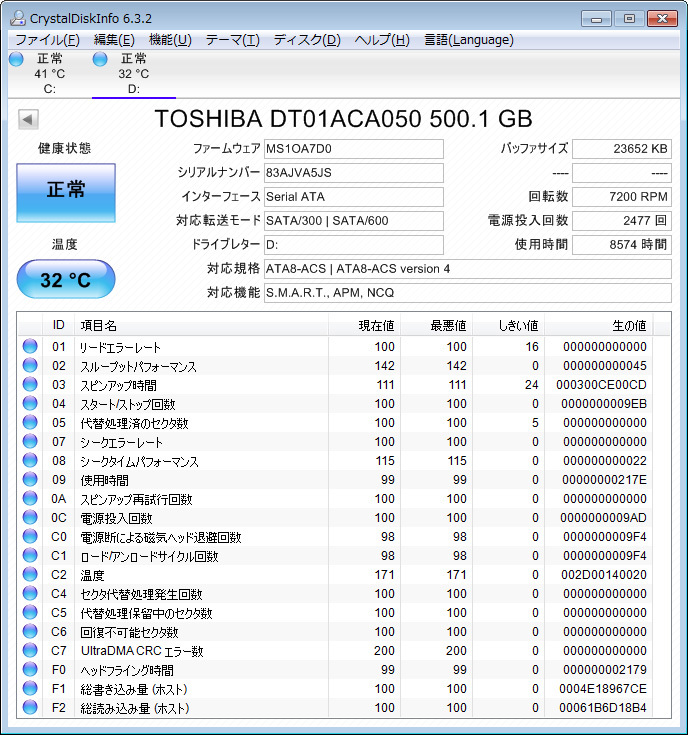Open the テーマ(T) menu
The image size is (688, 735).
[x=232, y=40]
